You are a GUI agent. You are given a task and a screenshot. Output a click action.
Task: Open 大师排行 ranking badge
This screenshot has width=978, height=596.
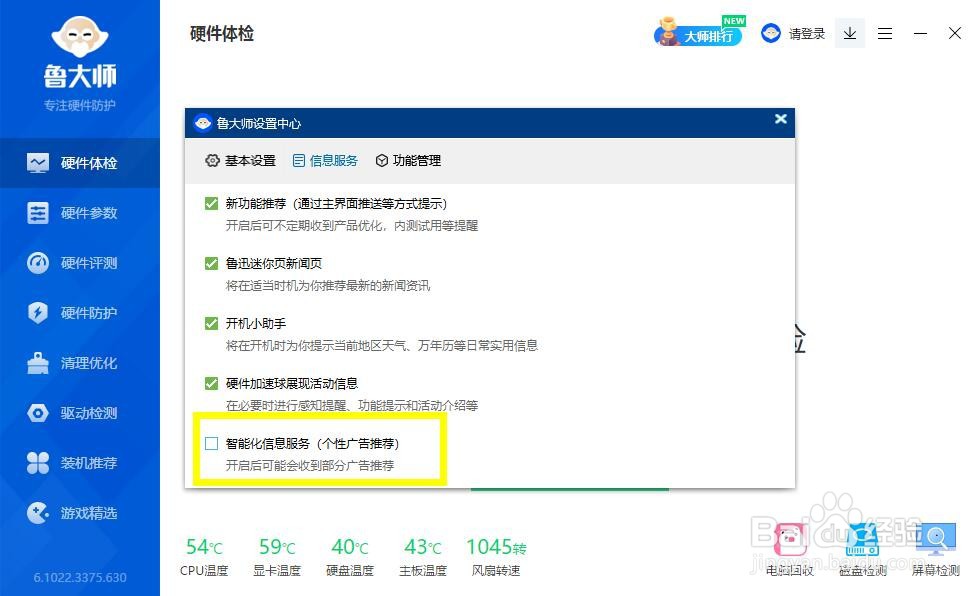699,32
